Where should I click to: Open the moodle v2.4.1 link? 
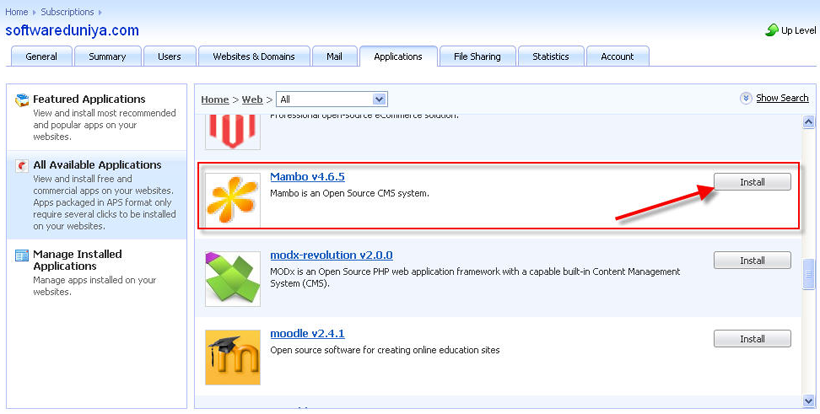tap(308, 334)
